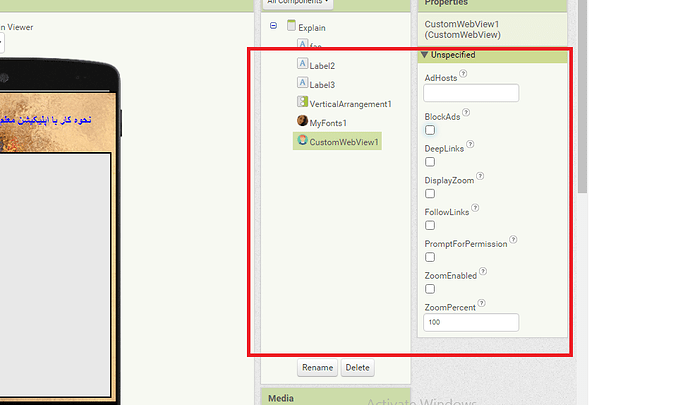The image size is (690, 405).
Task: Tick the FollowLinks checkbox
Action: (x=430, y=225)
